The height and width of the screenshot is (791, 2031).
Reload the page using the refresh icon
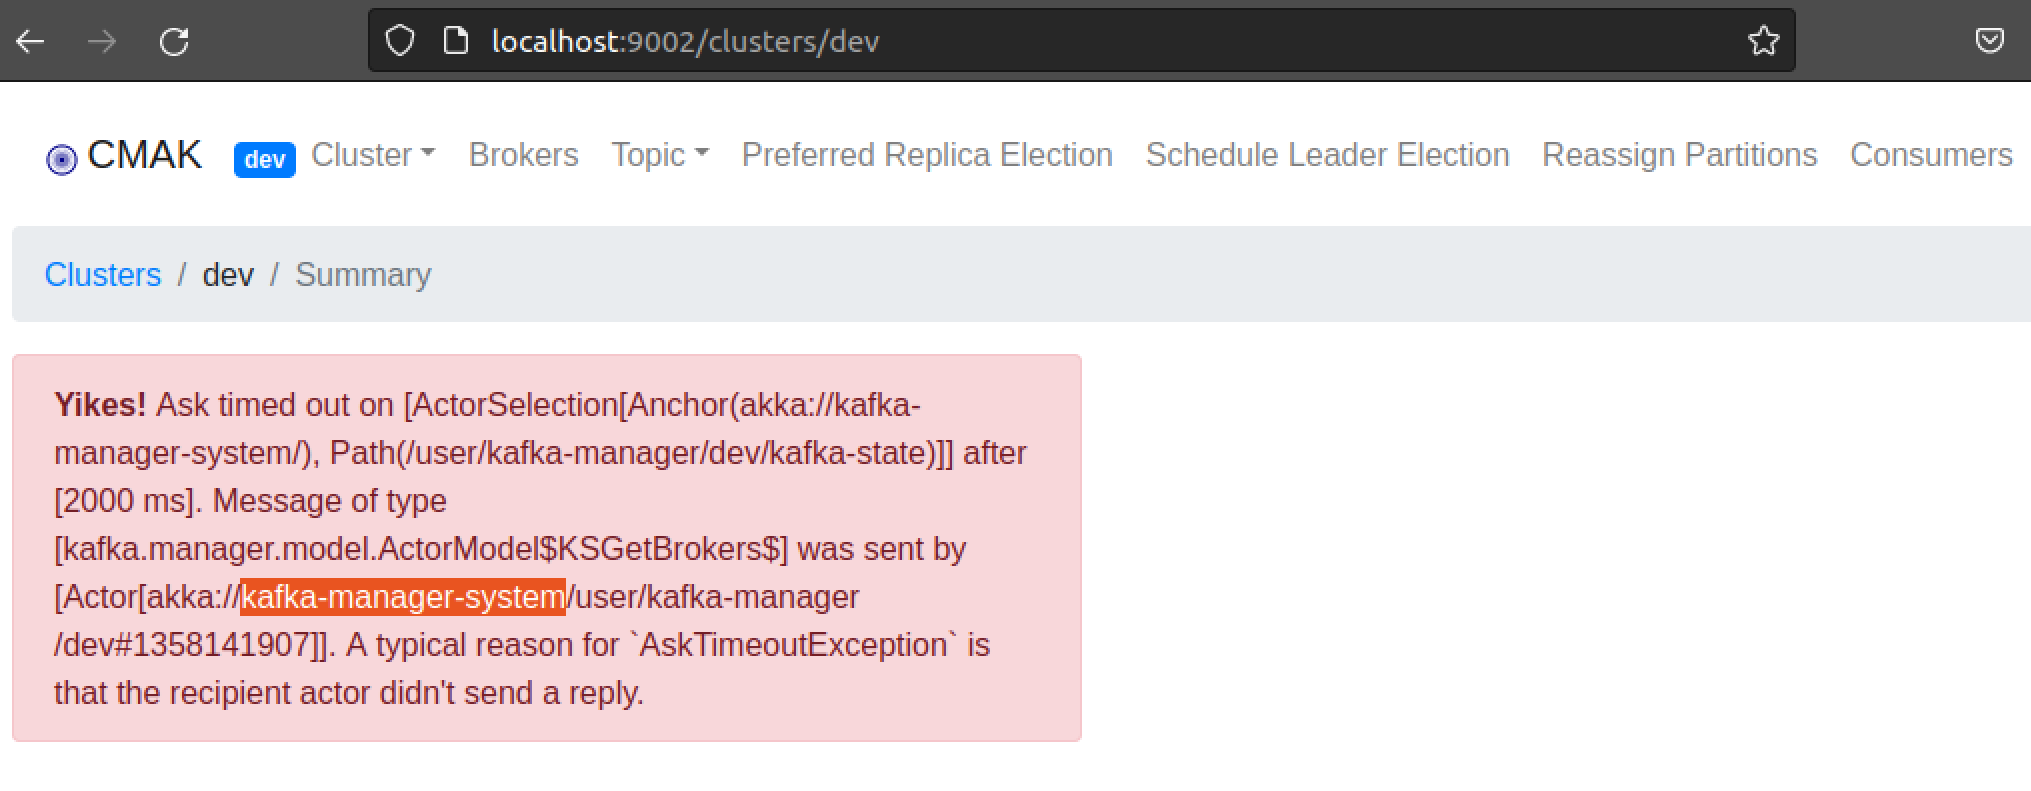tap(173, 41)
